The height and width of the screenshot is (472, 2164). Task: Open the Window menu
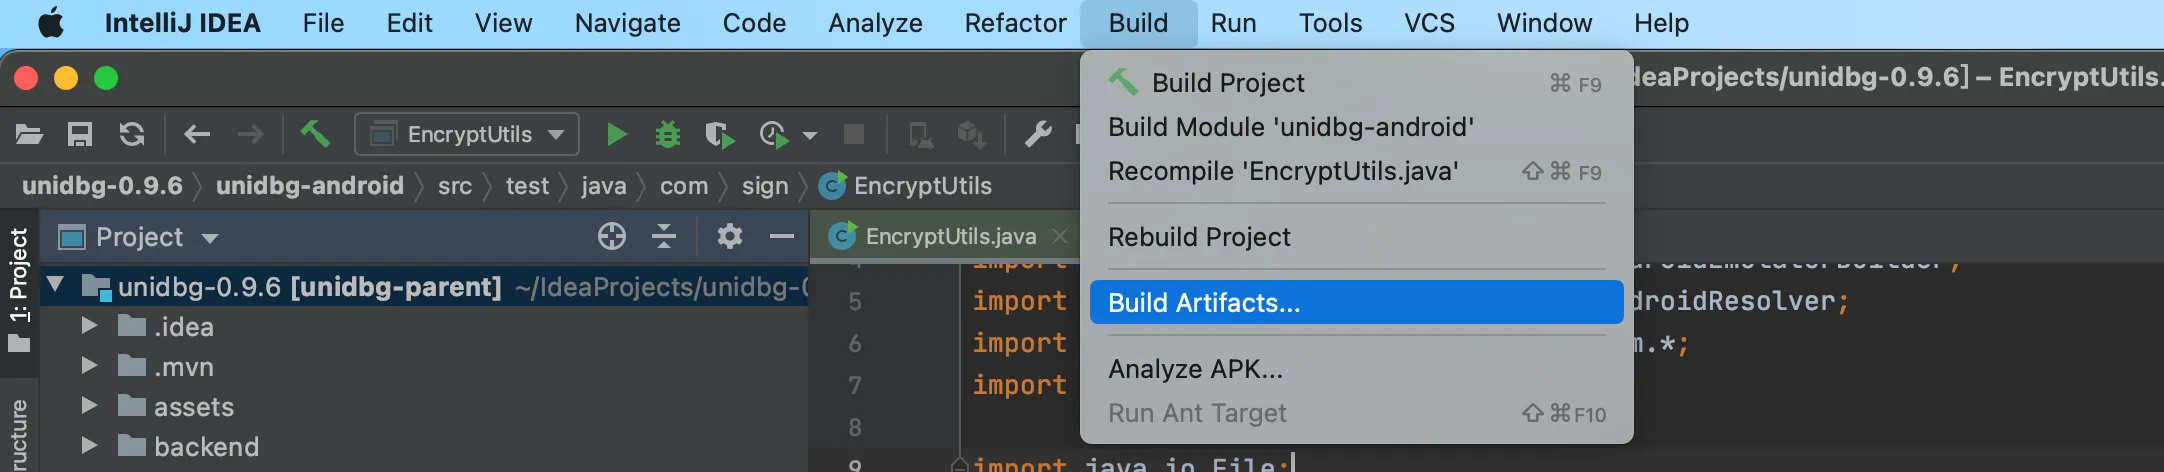click(1544, 22)
